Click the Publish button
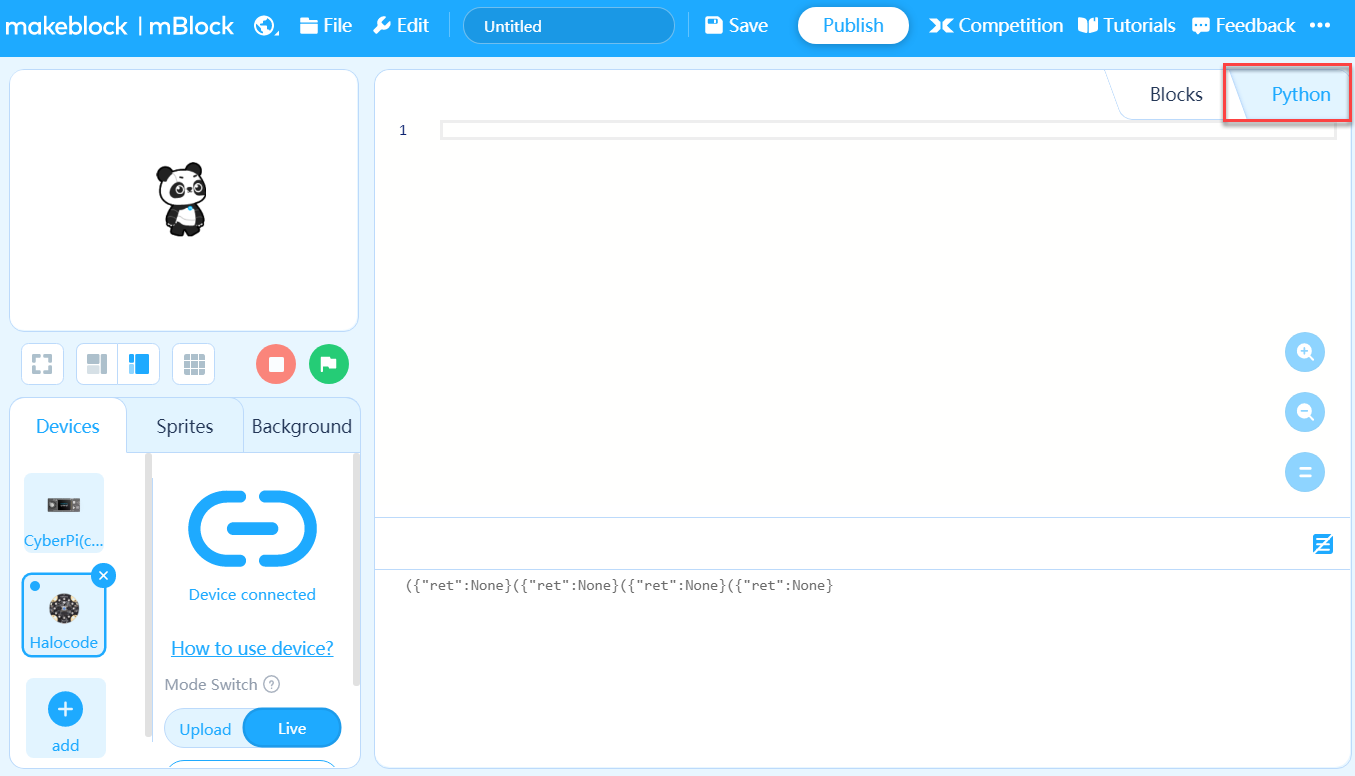This screenshot has width=1355, height=776. coord(853,26)
